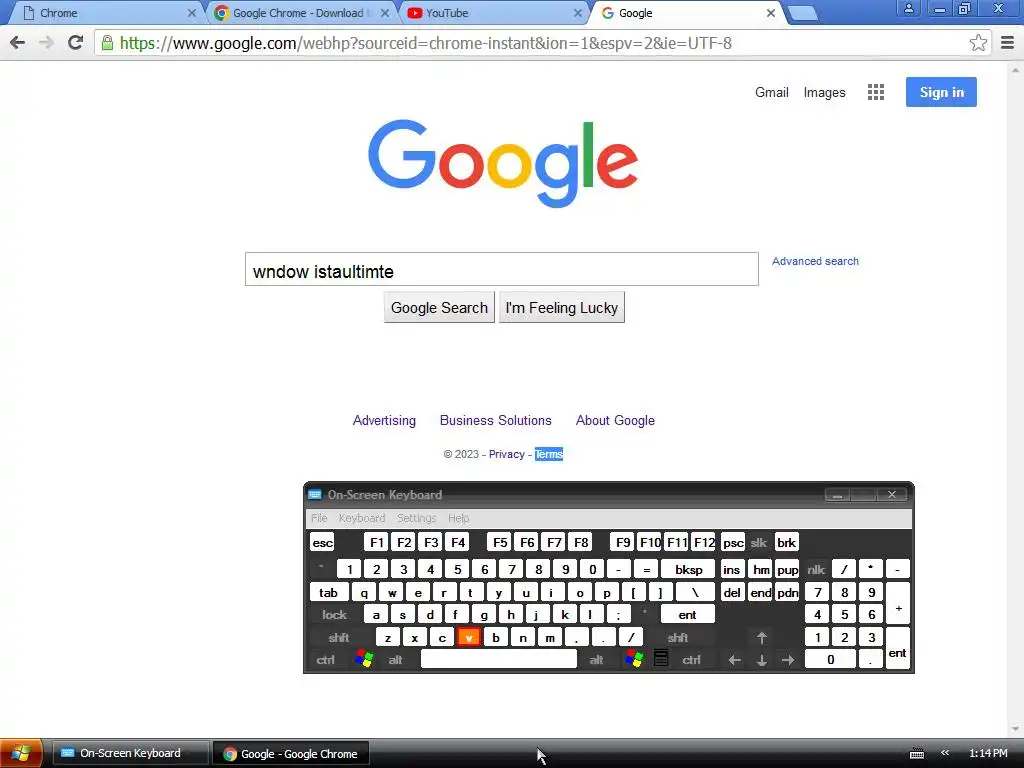Click the psc print screen key
The height and width of the screenshot is (768, 1024).
coord(733,543)
